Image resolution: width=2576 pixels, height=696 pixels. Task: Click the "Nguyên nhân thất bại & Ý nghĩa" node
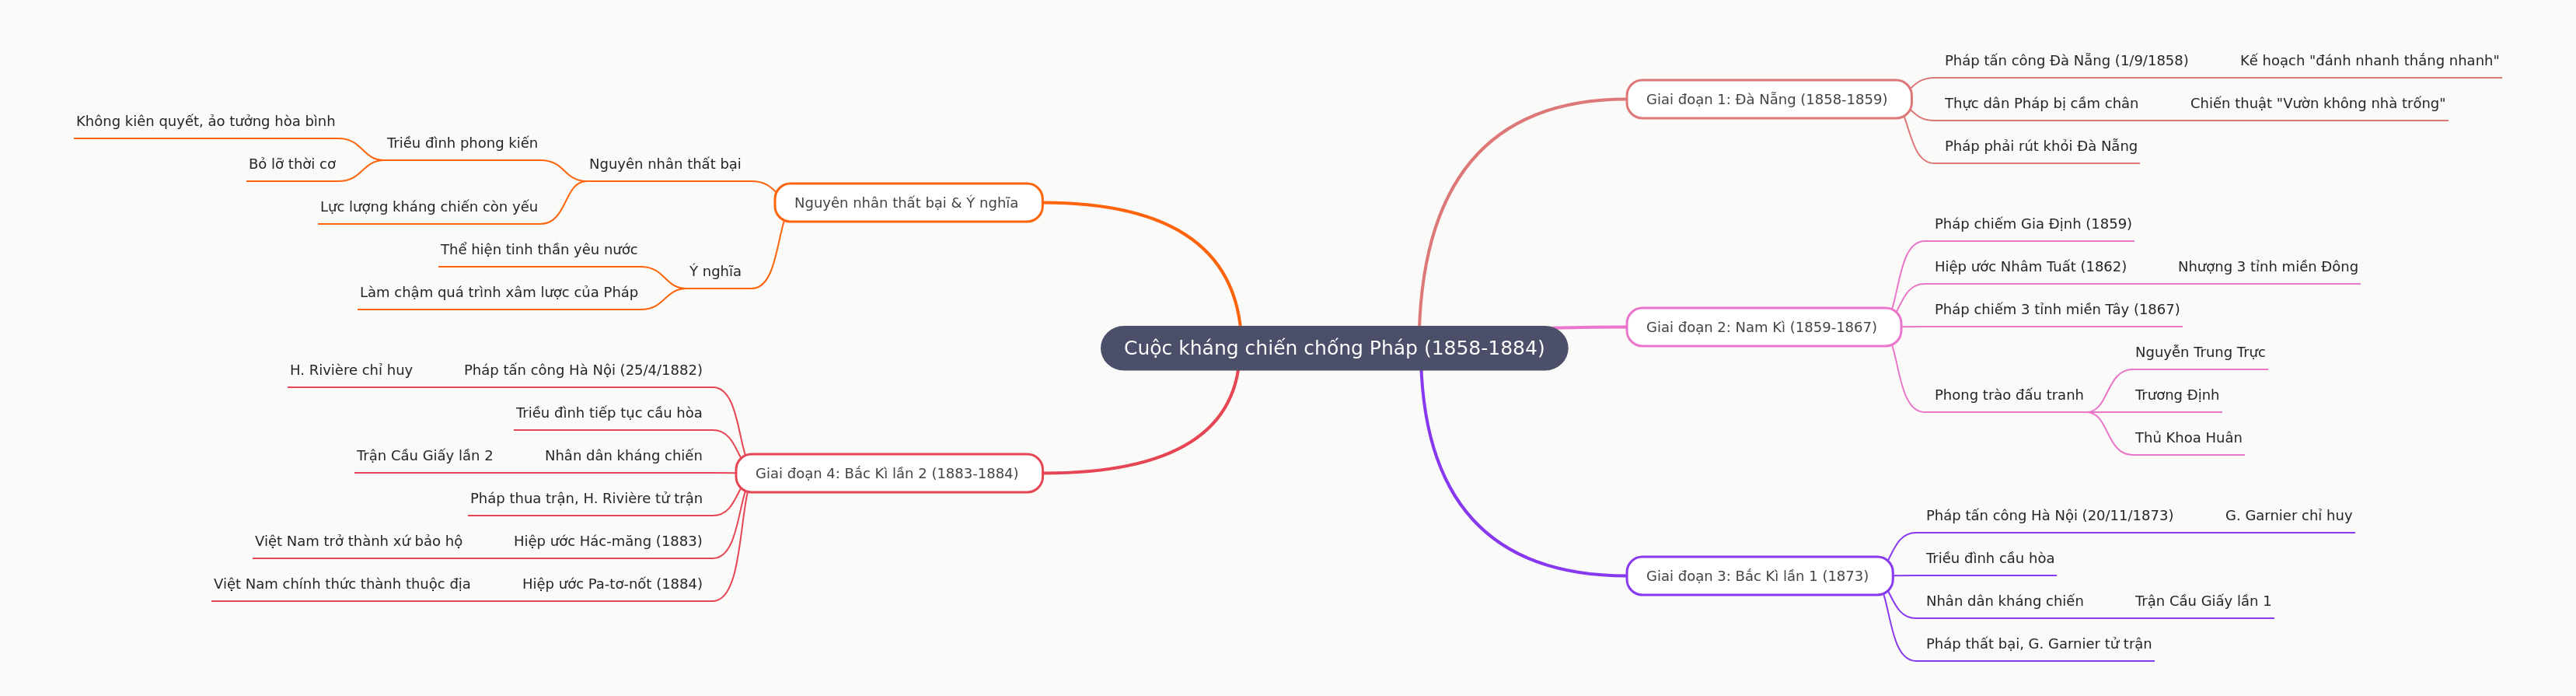(906, 203)
